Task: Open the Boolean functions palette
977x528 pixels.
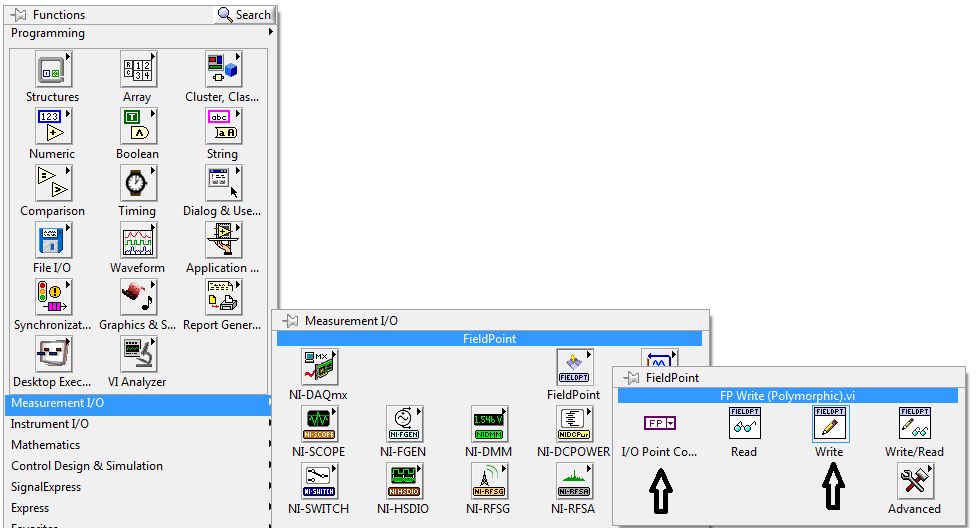Action: [138, 127]
